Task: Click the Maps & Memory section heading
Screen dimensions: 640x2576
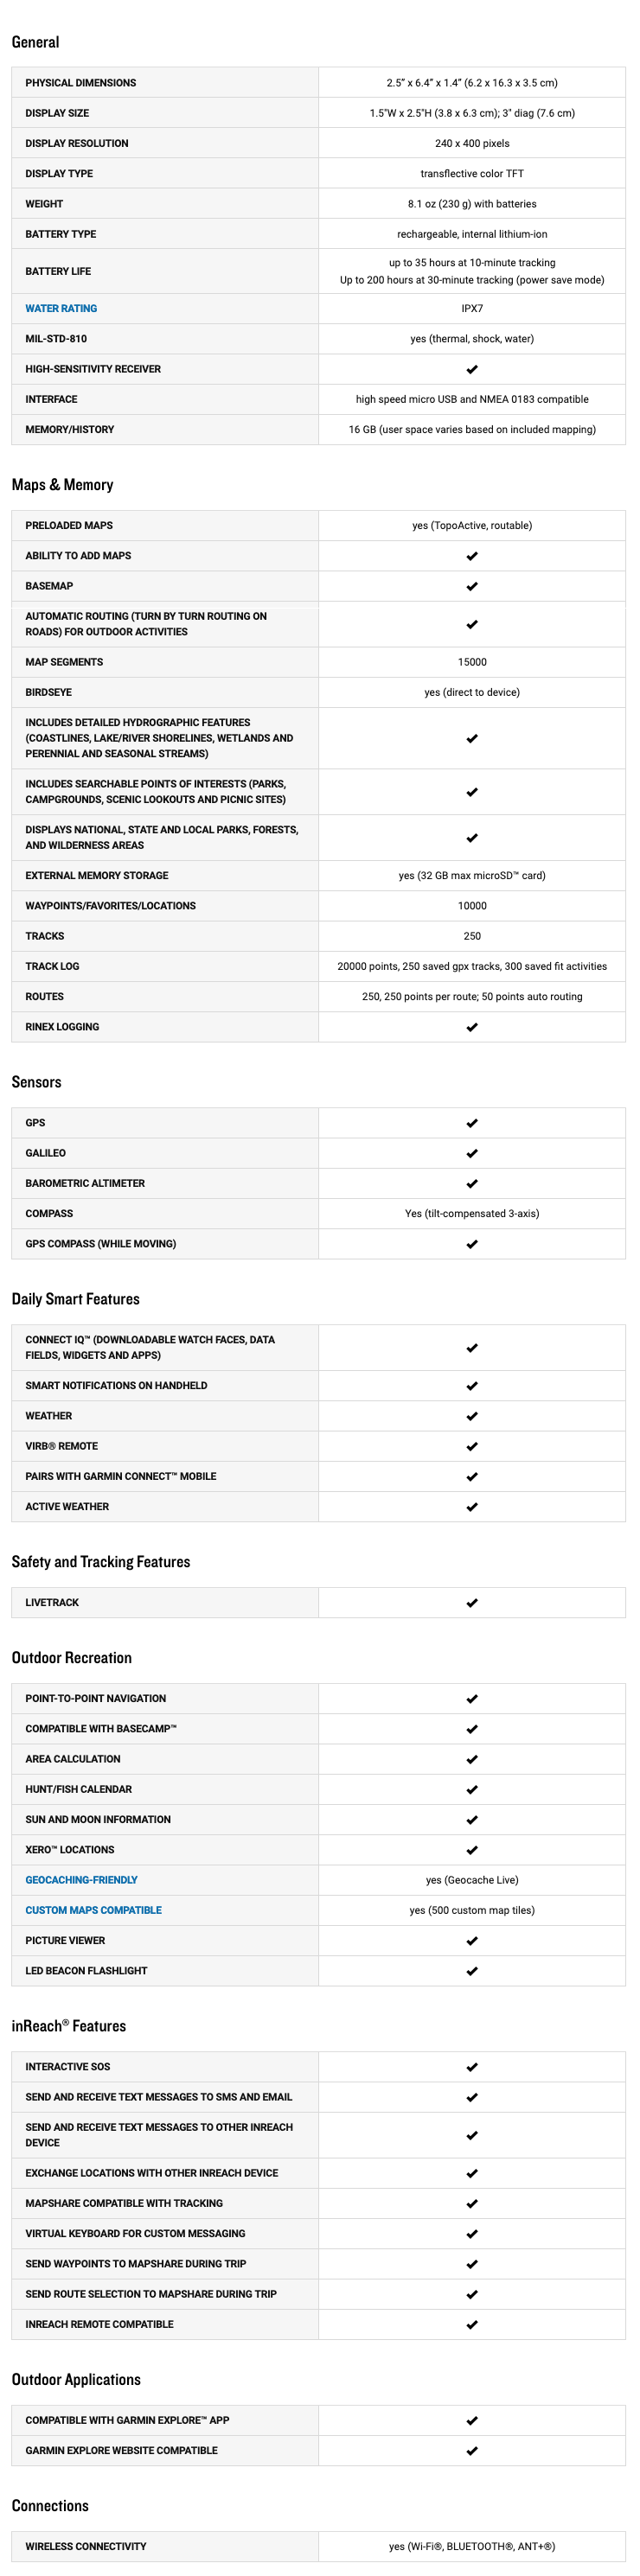Action: click(x=62, y=485)
